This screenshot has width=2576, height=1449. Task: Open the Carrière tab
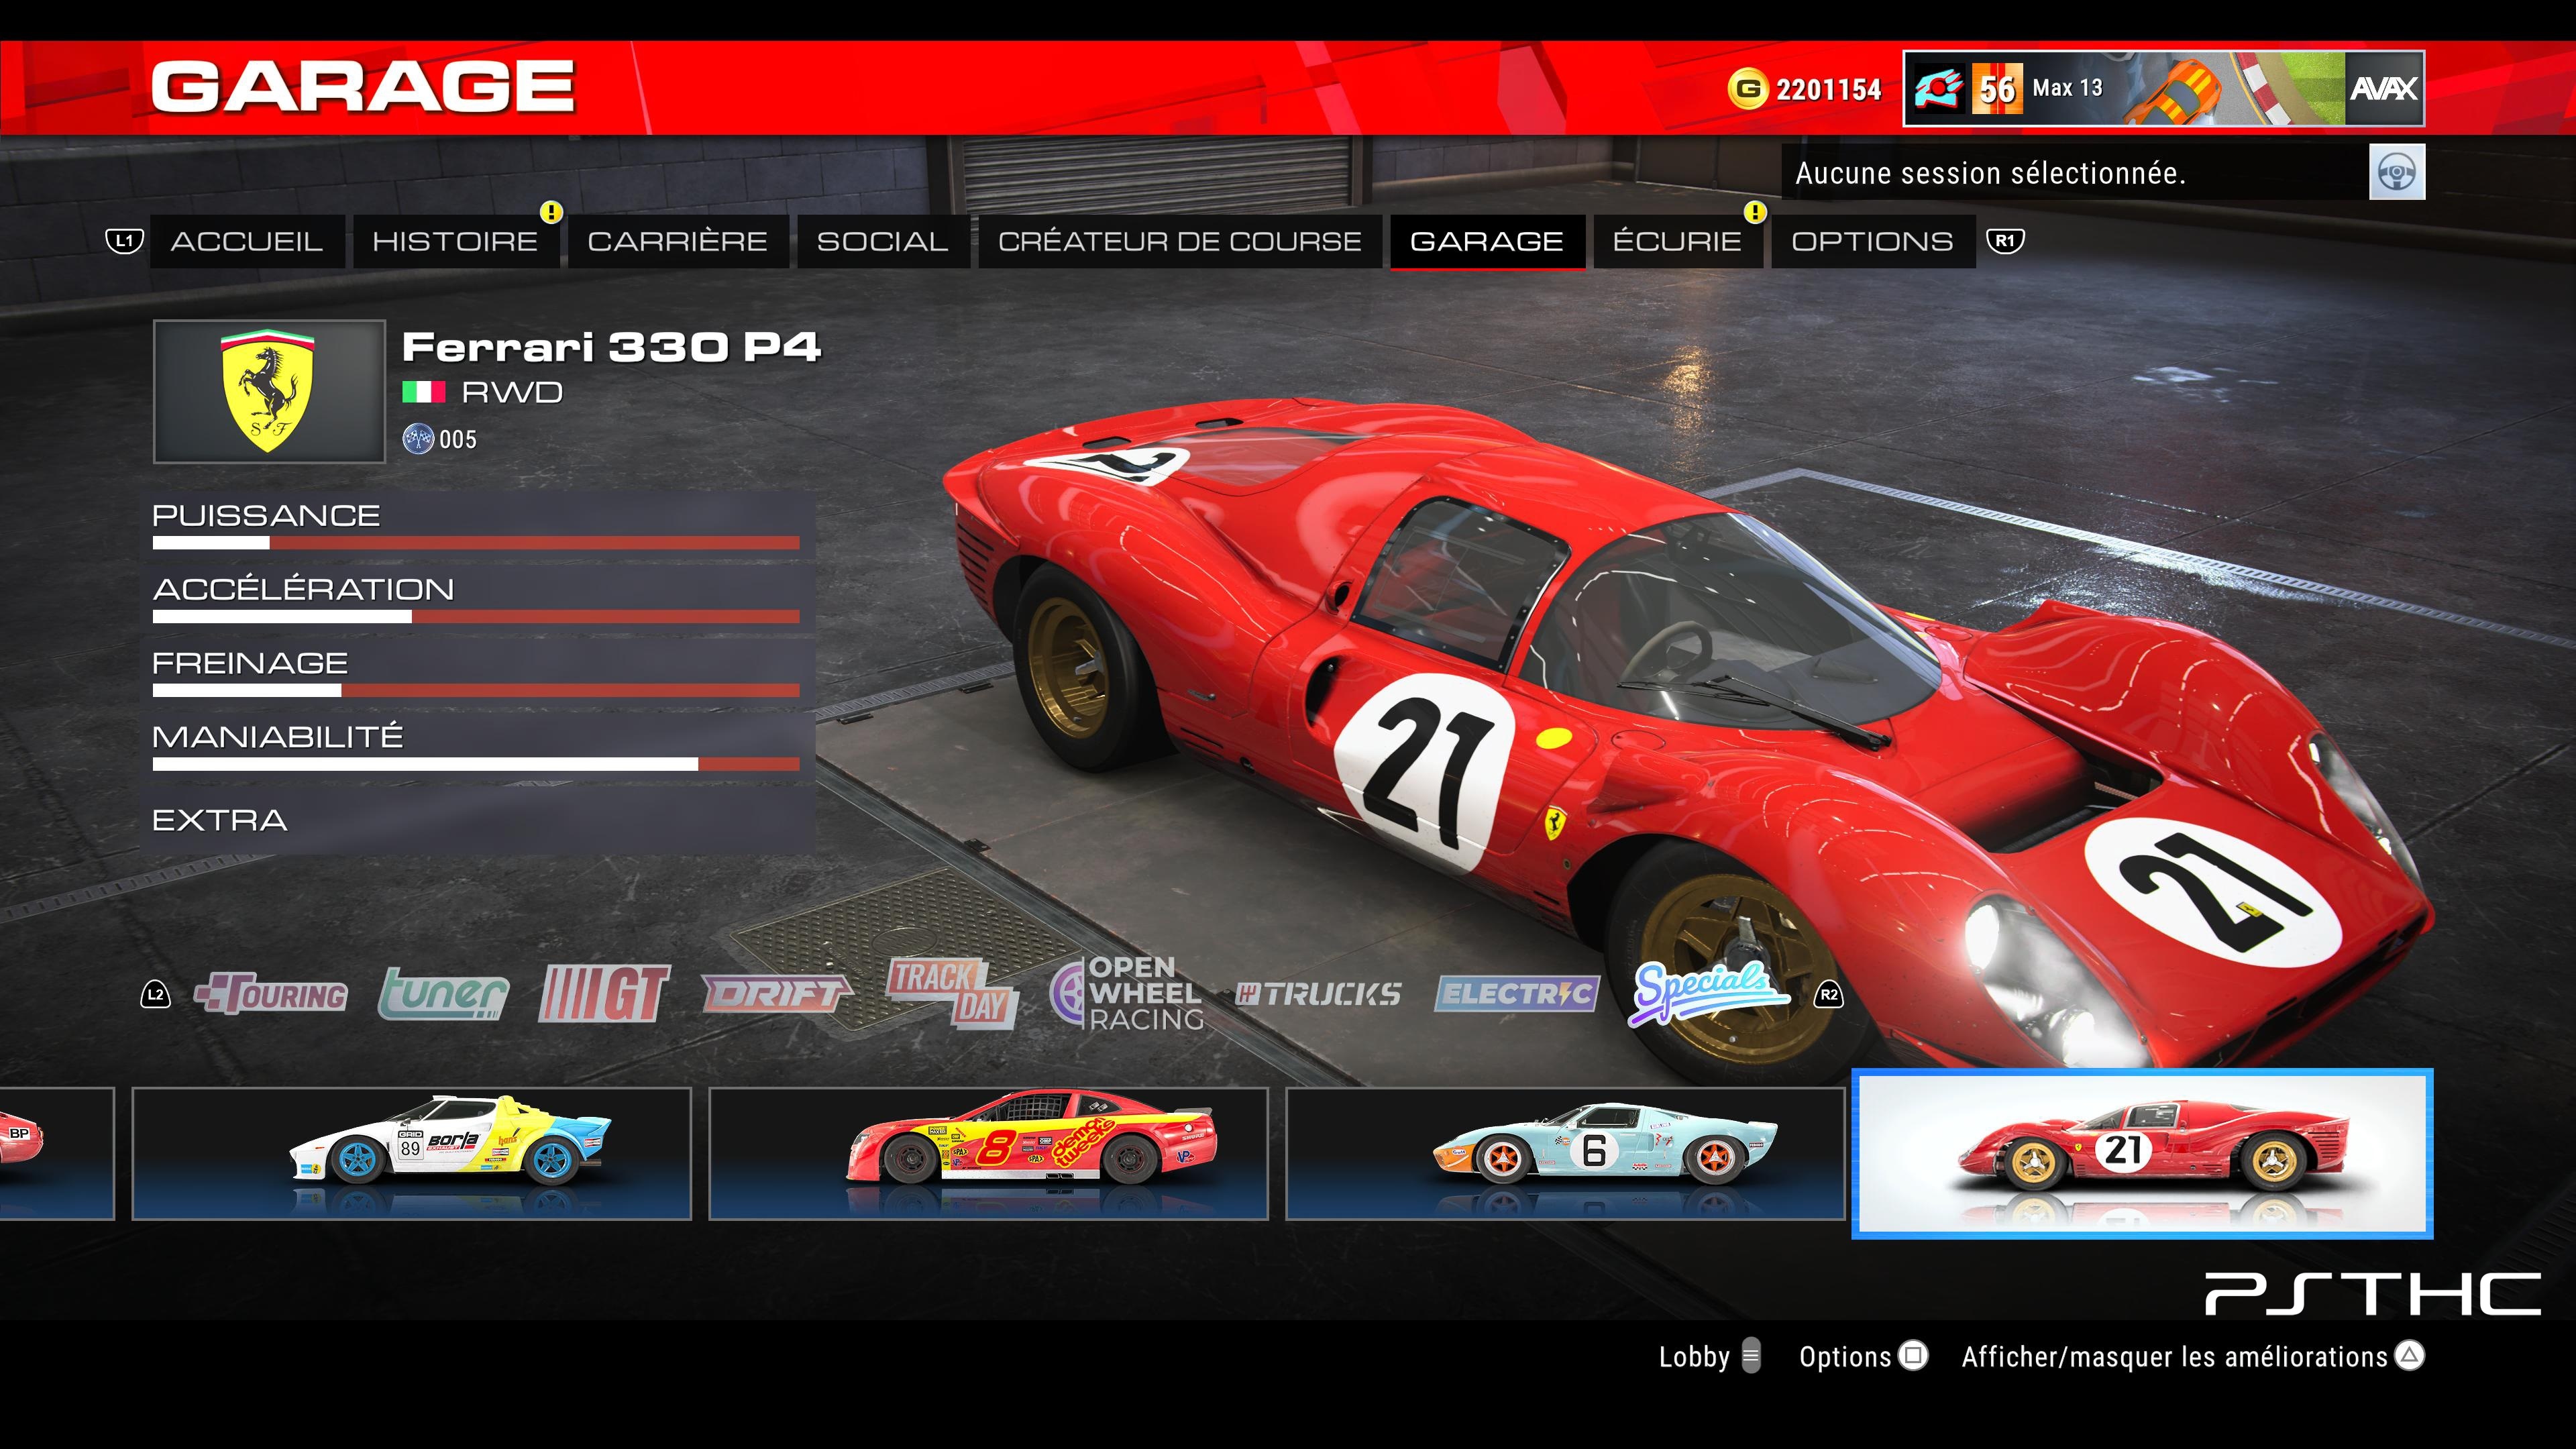[678, 241]
